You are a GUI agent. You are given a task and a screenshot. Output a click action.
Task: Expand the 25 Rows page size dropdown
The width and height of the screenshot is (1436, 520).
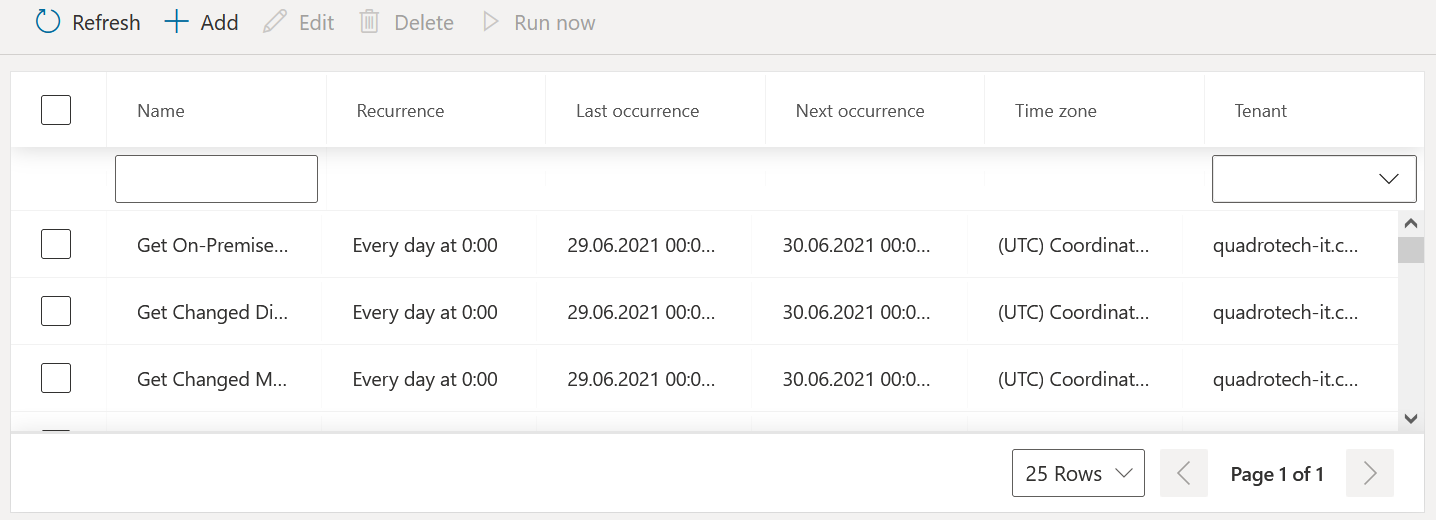click(x=1078, y=474)
